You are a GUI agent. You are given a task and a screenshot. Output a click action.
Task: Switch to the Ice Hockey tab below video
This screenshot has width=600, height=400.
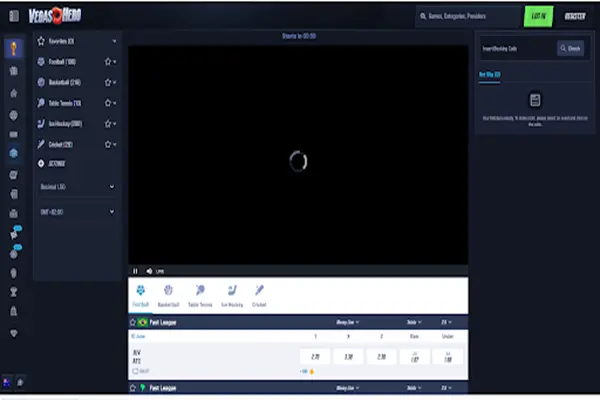[x=232, y=296]
